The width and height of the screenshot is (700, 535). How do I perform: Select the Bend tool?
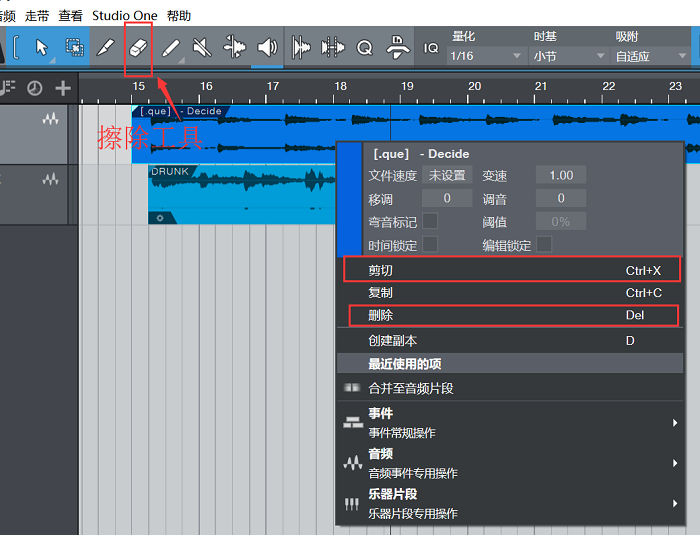click(x=234, y=47)
